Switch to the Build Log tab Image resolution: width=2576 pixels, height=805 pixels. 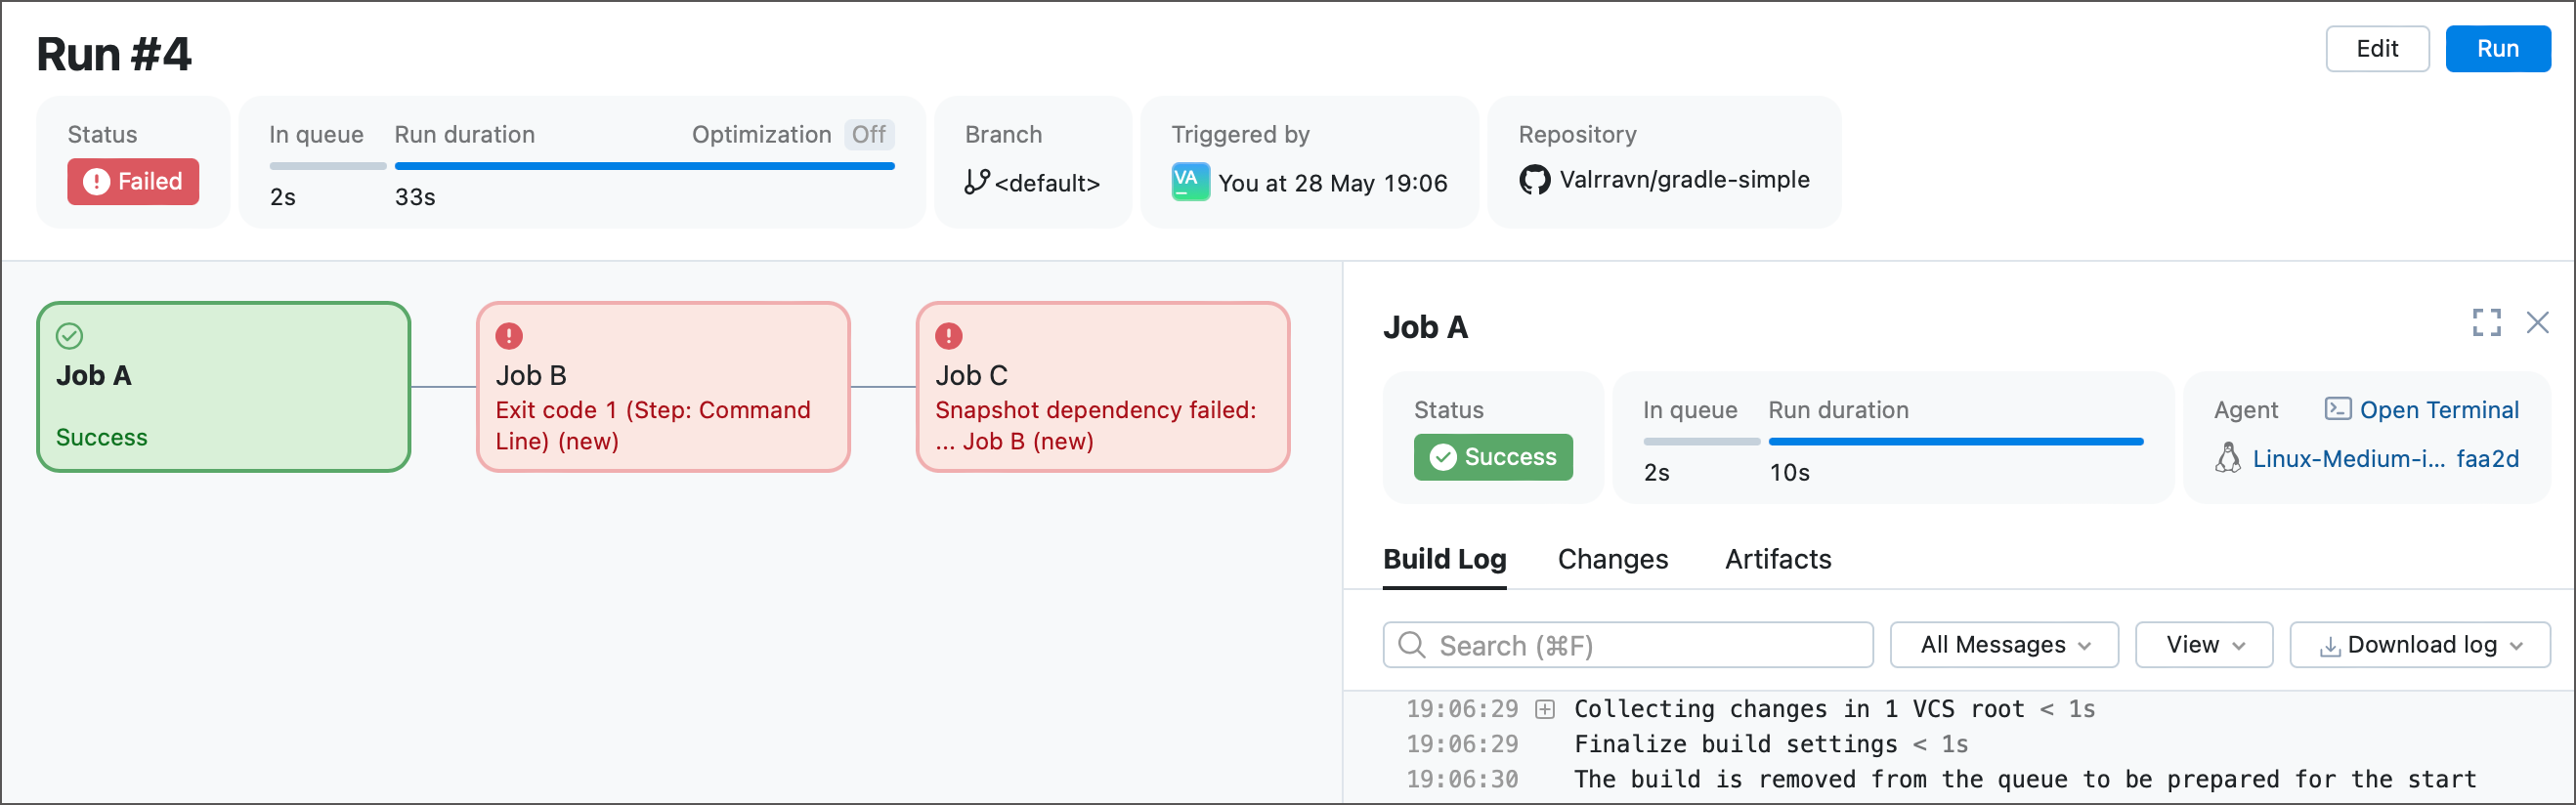1444,559
